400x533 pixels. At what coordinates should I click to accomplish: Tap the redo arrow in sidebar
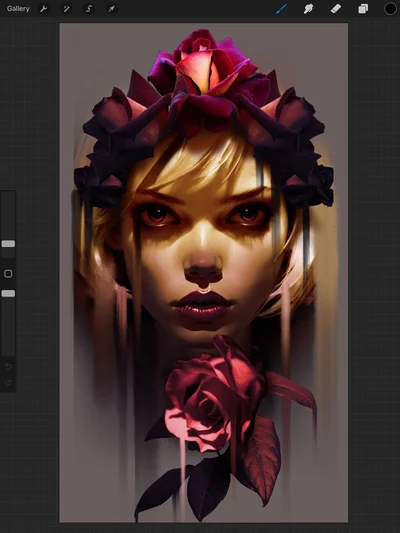click(8, 383)
